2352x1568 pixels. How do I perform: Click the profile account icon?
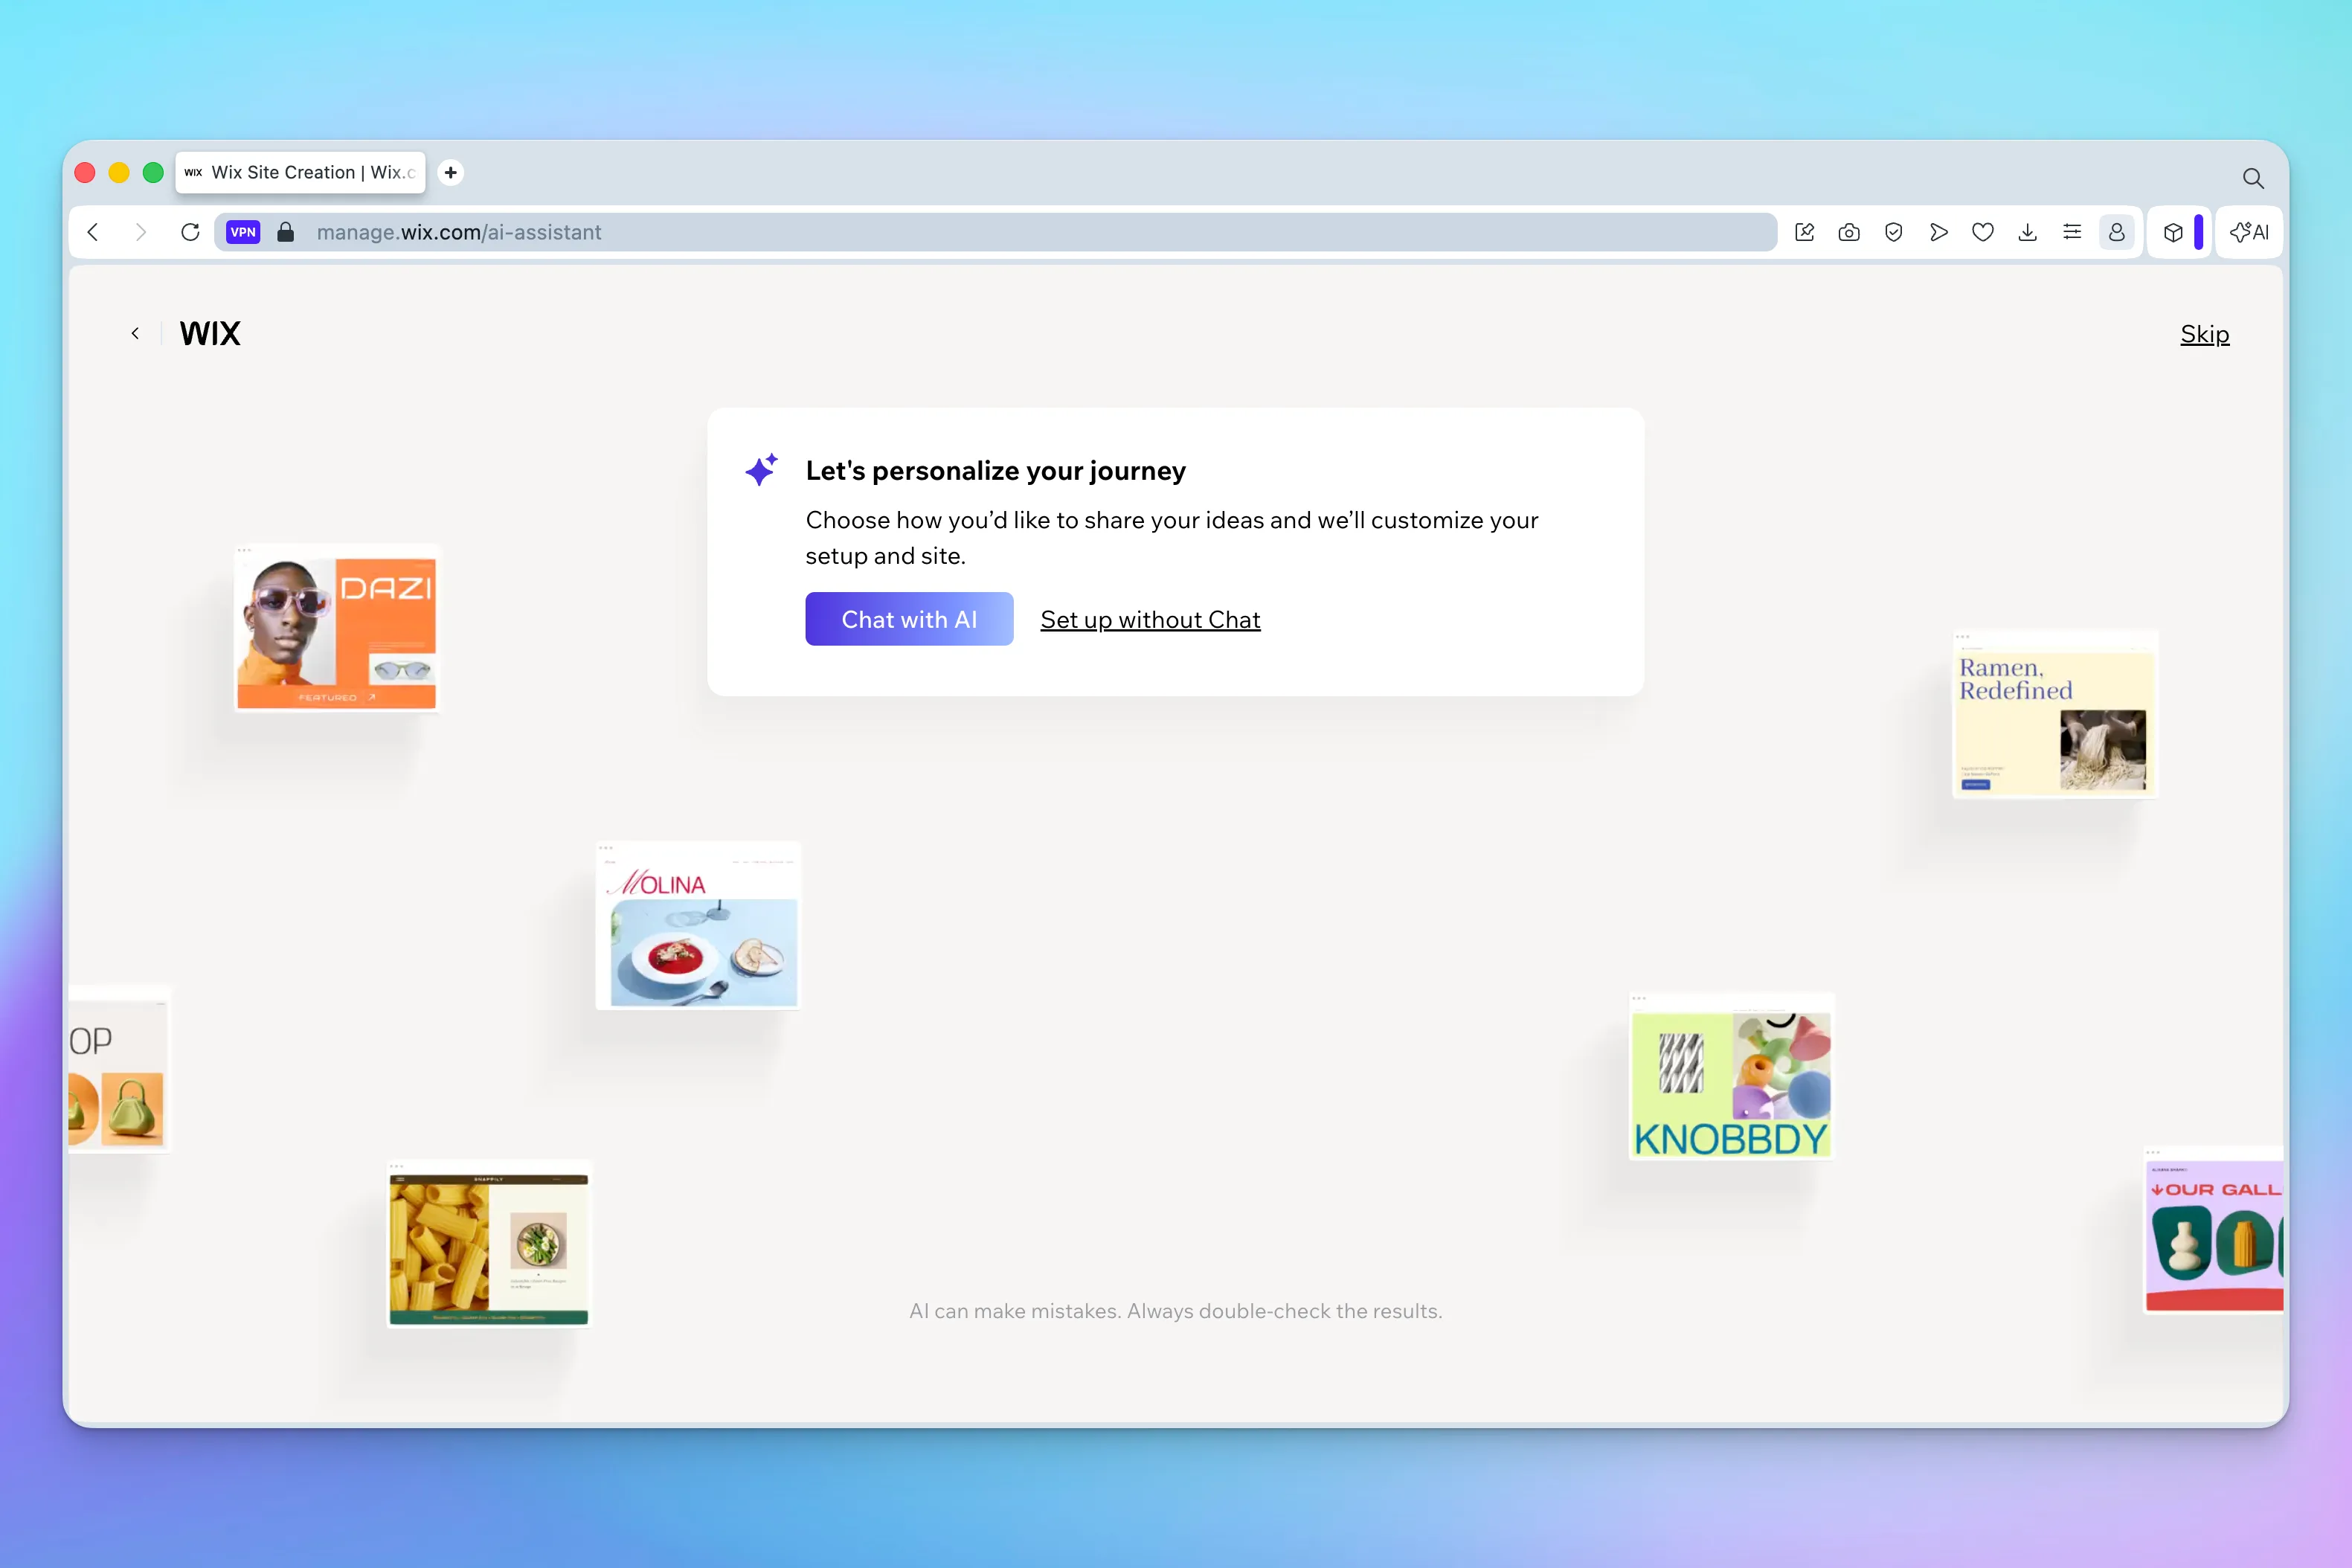point(2117,232)
